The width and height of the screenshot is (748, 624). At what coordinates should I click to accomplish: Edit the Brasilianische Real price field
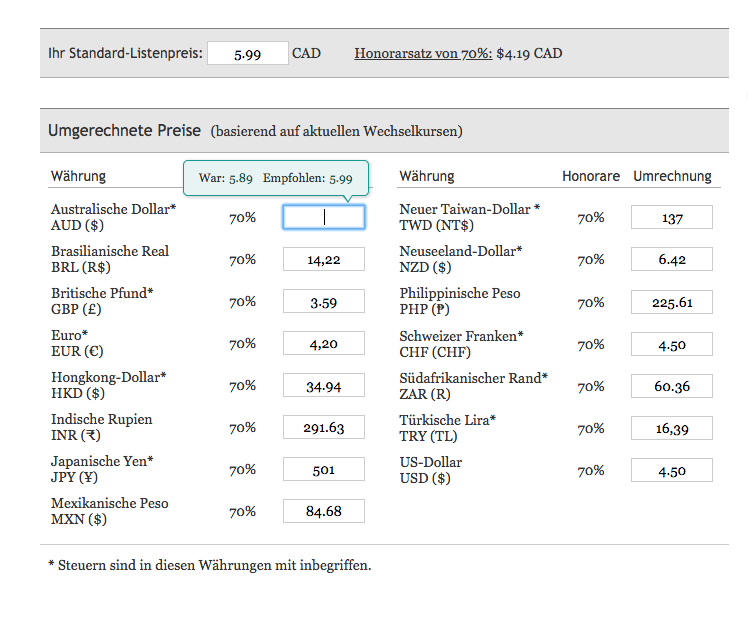[x=323, y=260]
